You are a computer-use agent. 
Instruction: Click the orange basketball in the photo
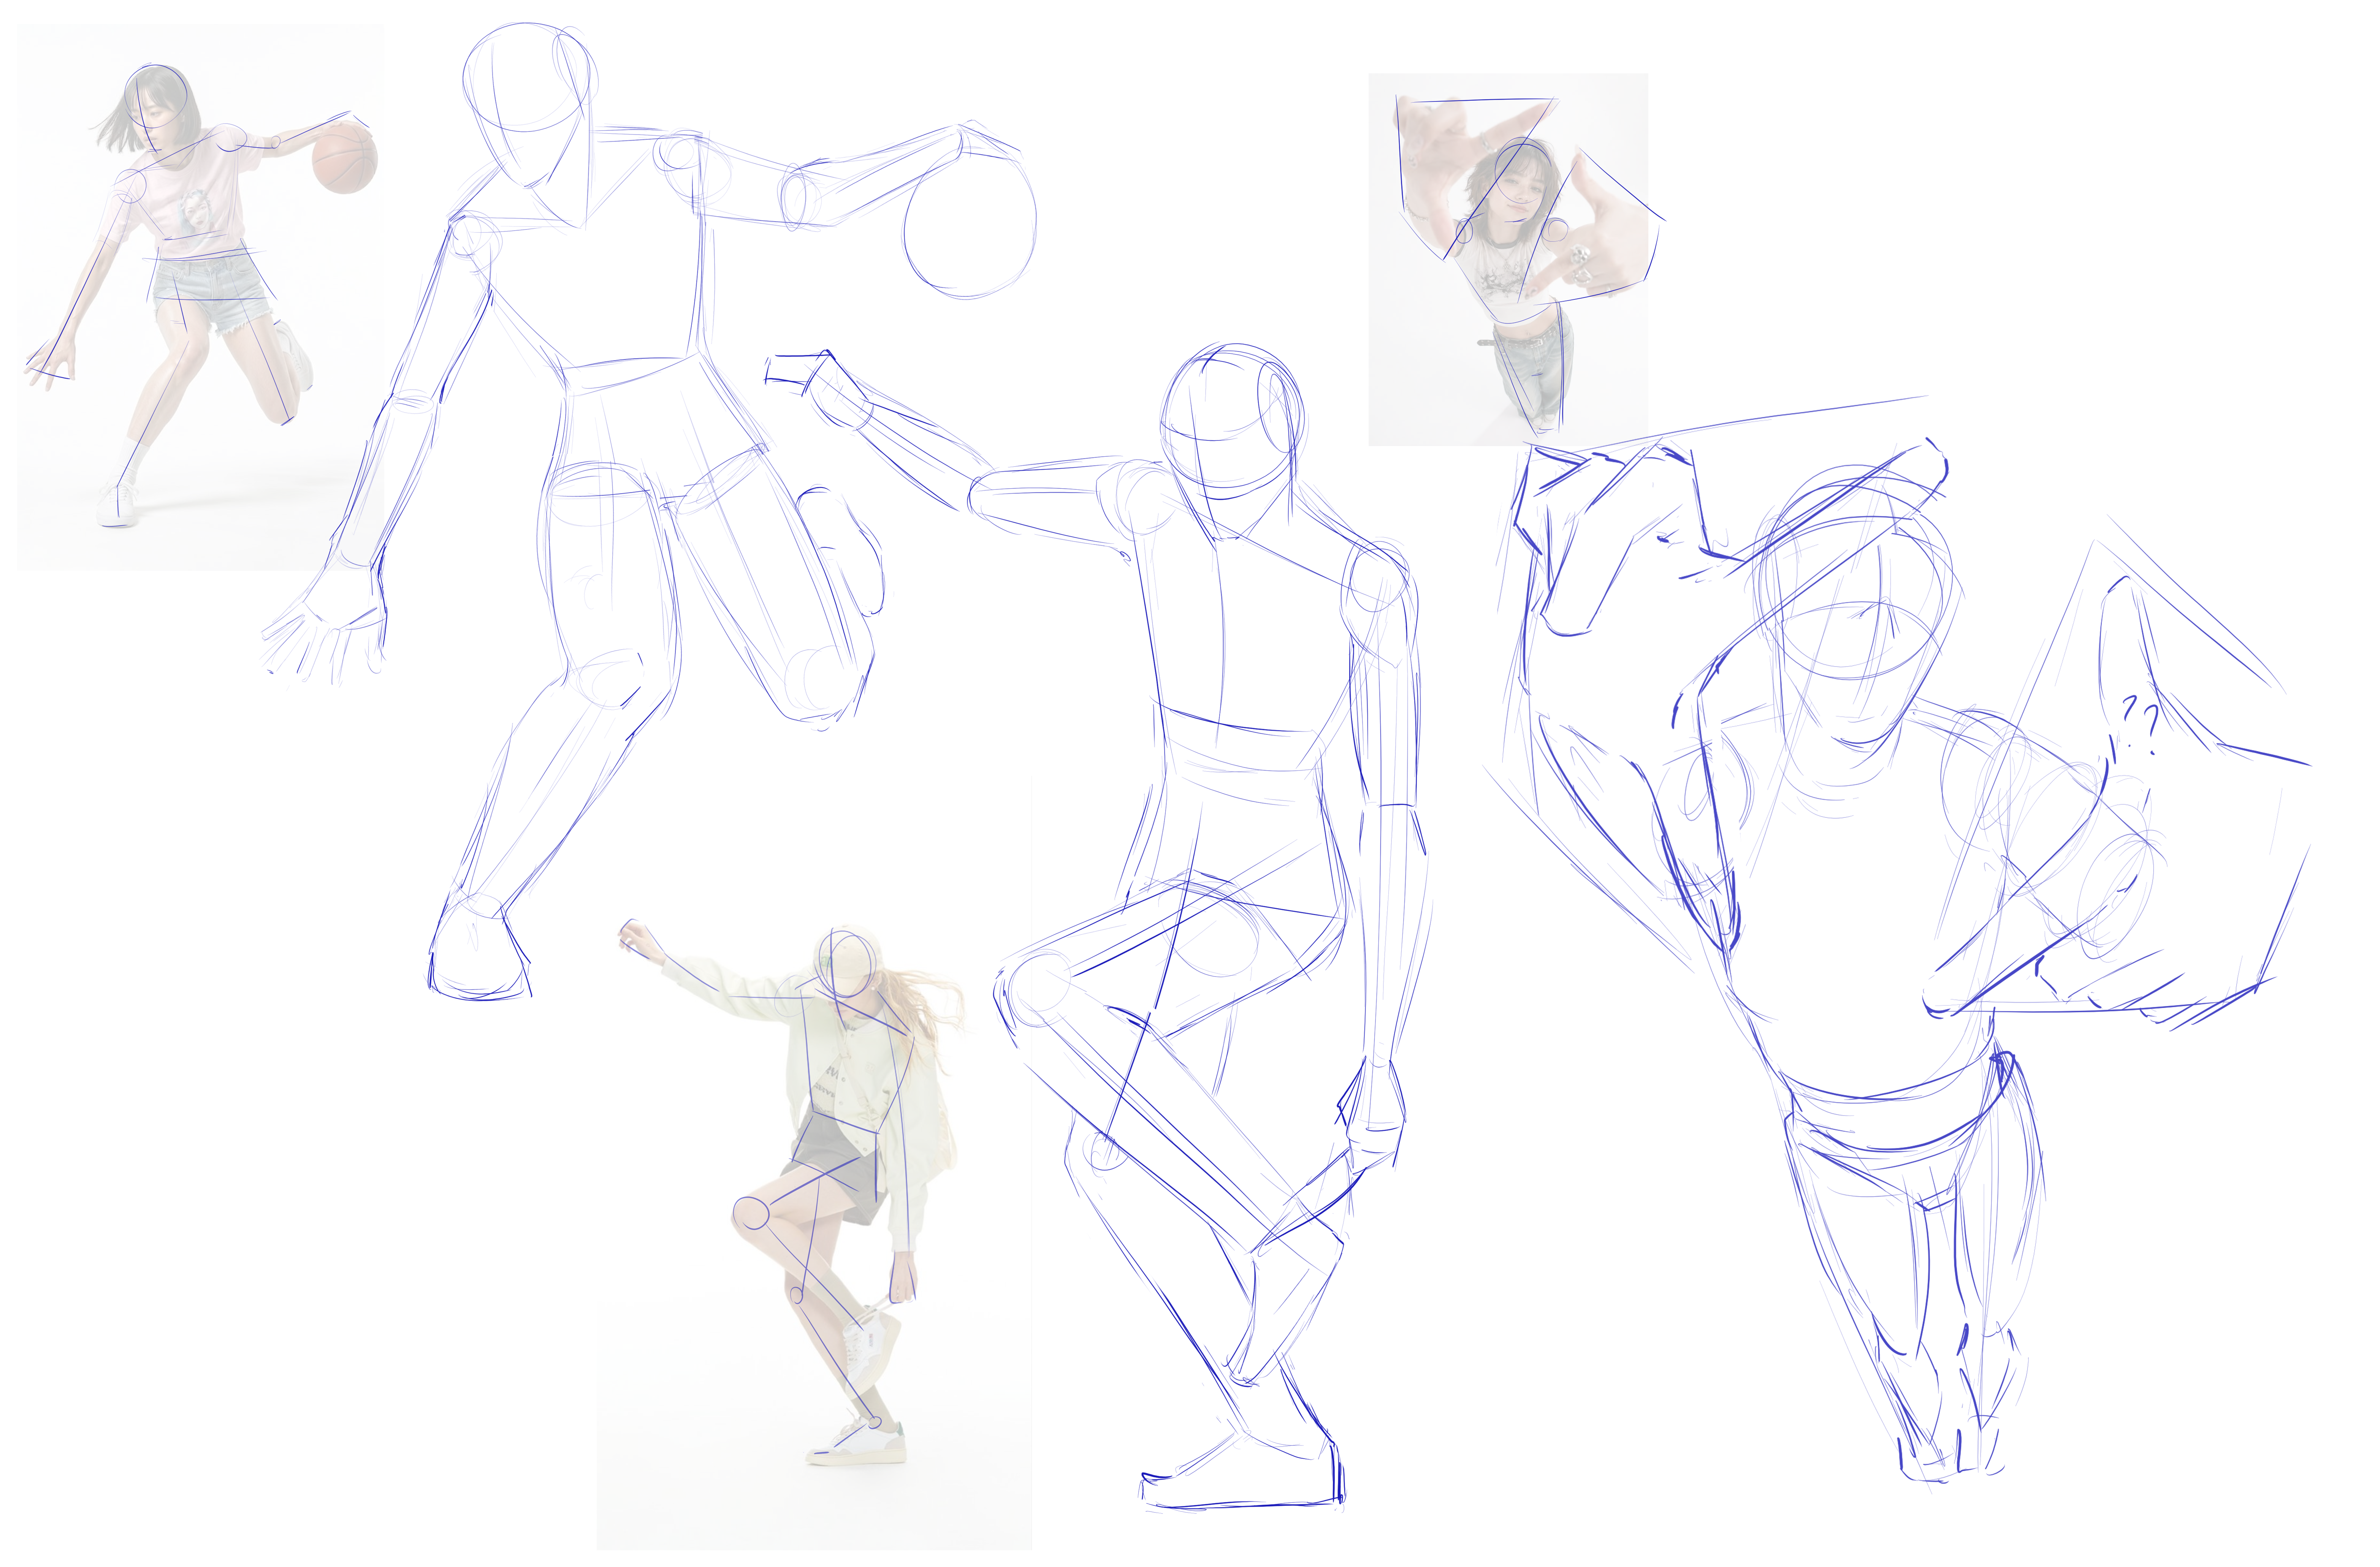coord(344,158)
